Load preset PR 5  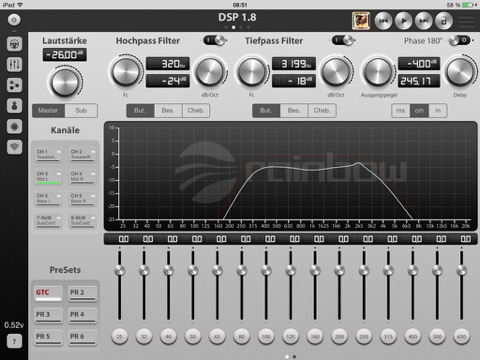point(49,338)
